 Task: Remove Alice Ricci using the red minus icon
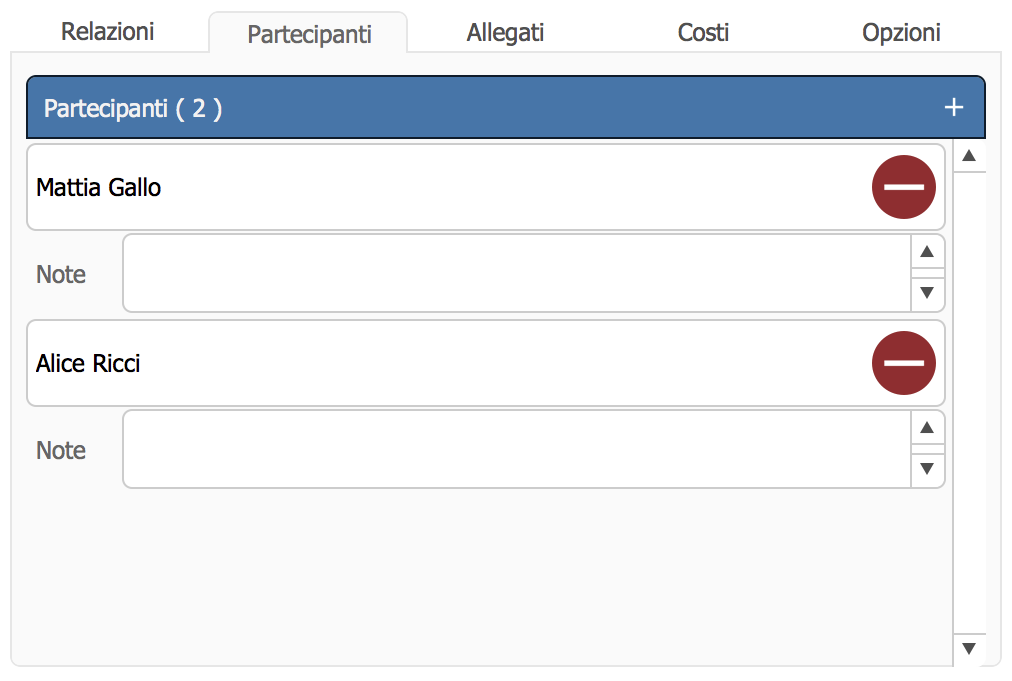(904, 363)
